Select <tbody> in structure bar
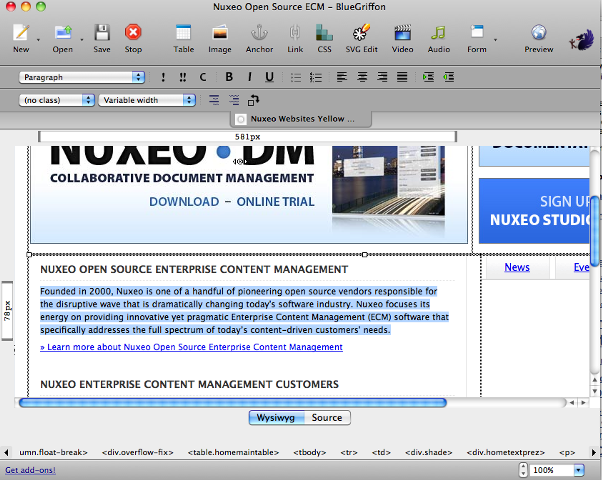The height and width of the screenshot is (480, 602). [310, 452]
